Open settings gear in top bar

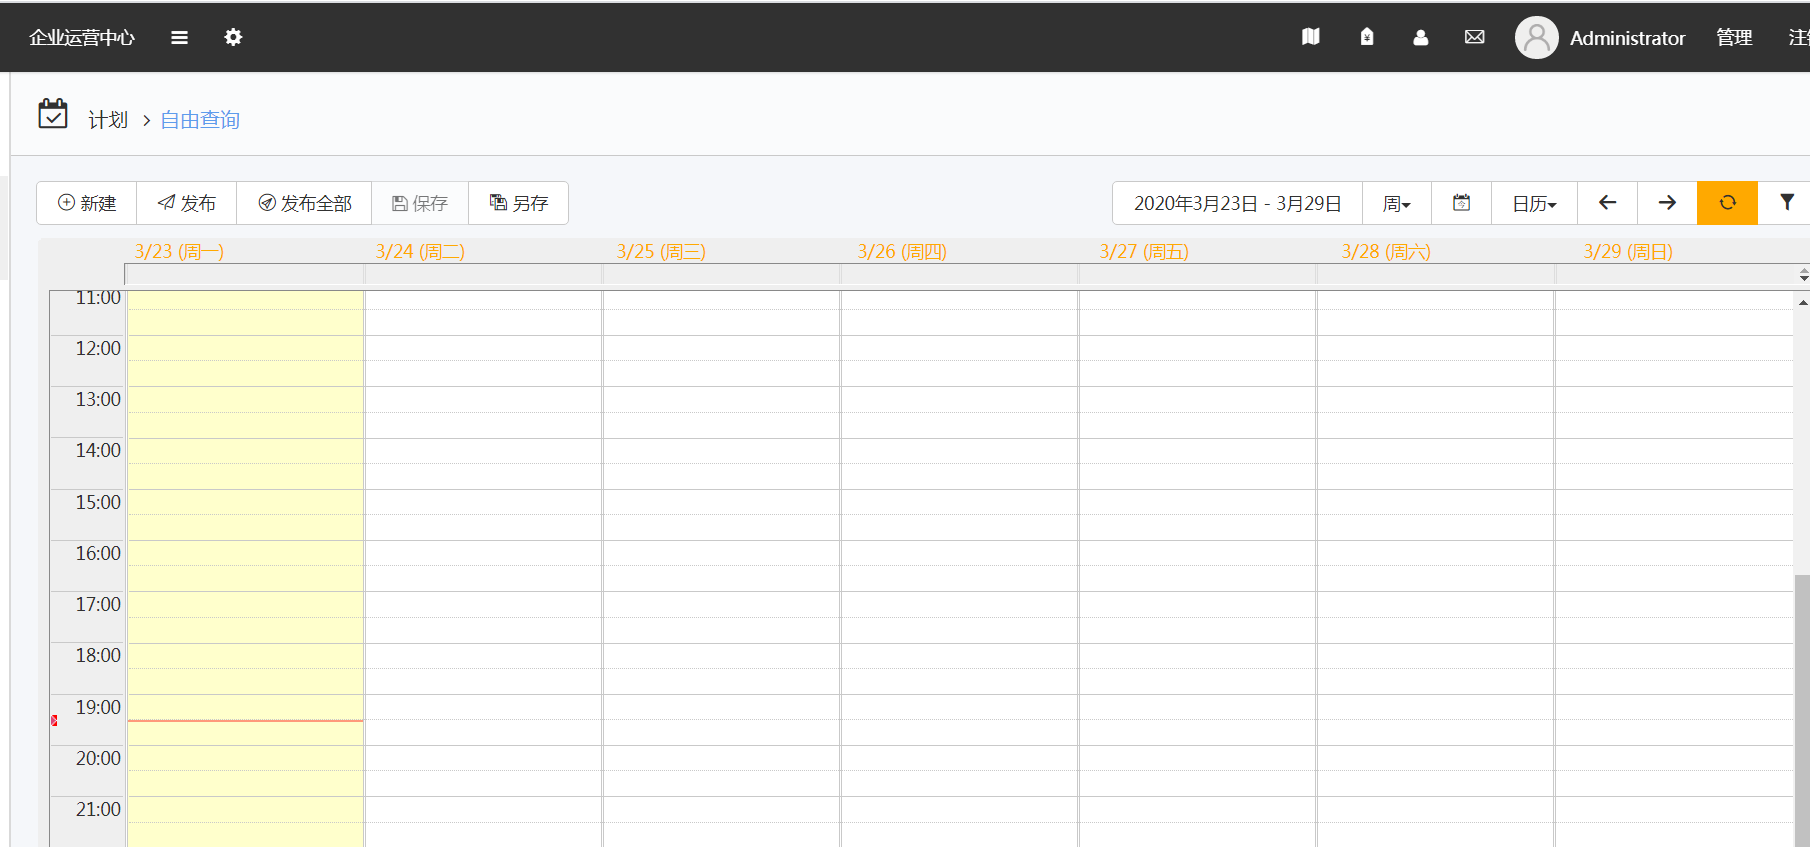coord(233,38)
